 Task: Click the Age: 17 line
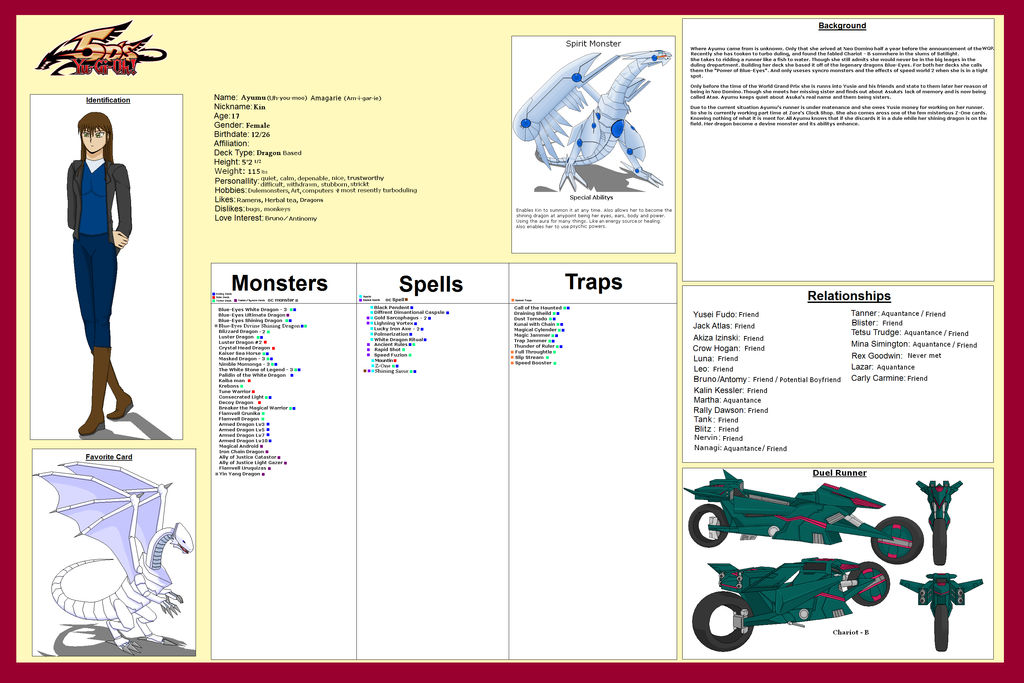click(227, 116)
